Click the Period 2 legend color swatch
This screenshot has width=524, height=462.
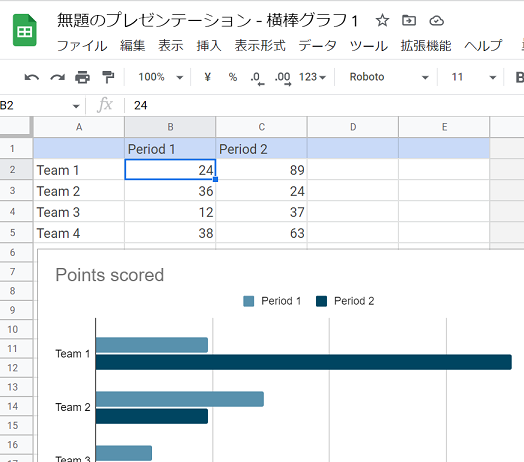(x=321, y=301)
